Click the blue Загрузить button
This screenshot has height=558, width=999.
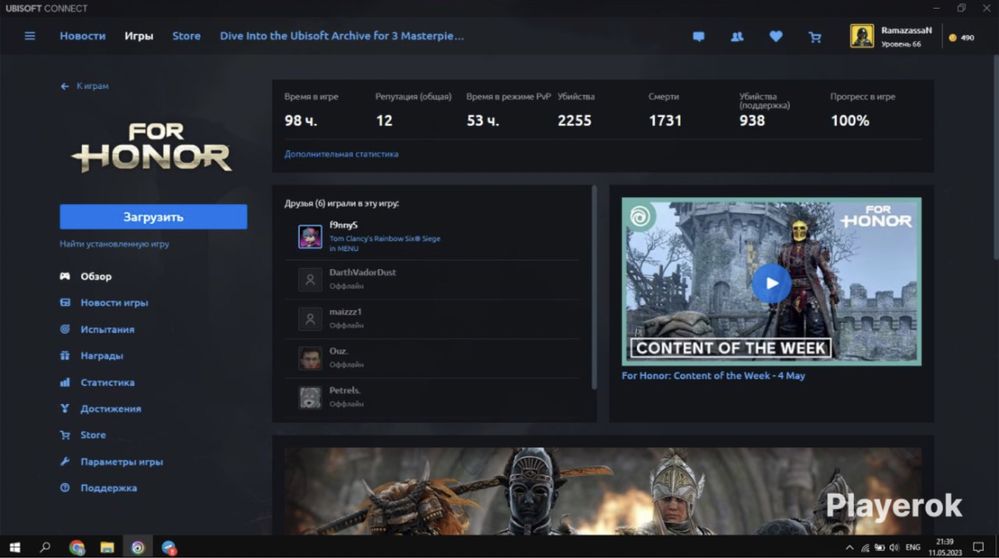pyautogui.click(x=154, y=217)
